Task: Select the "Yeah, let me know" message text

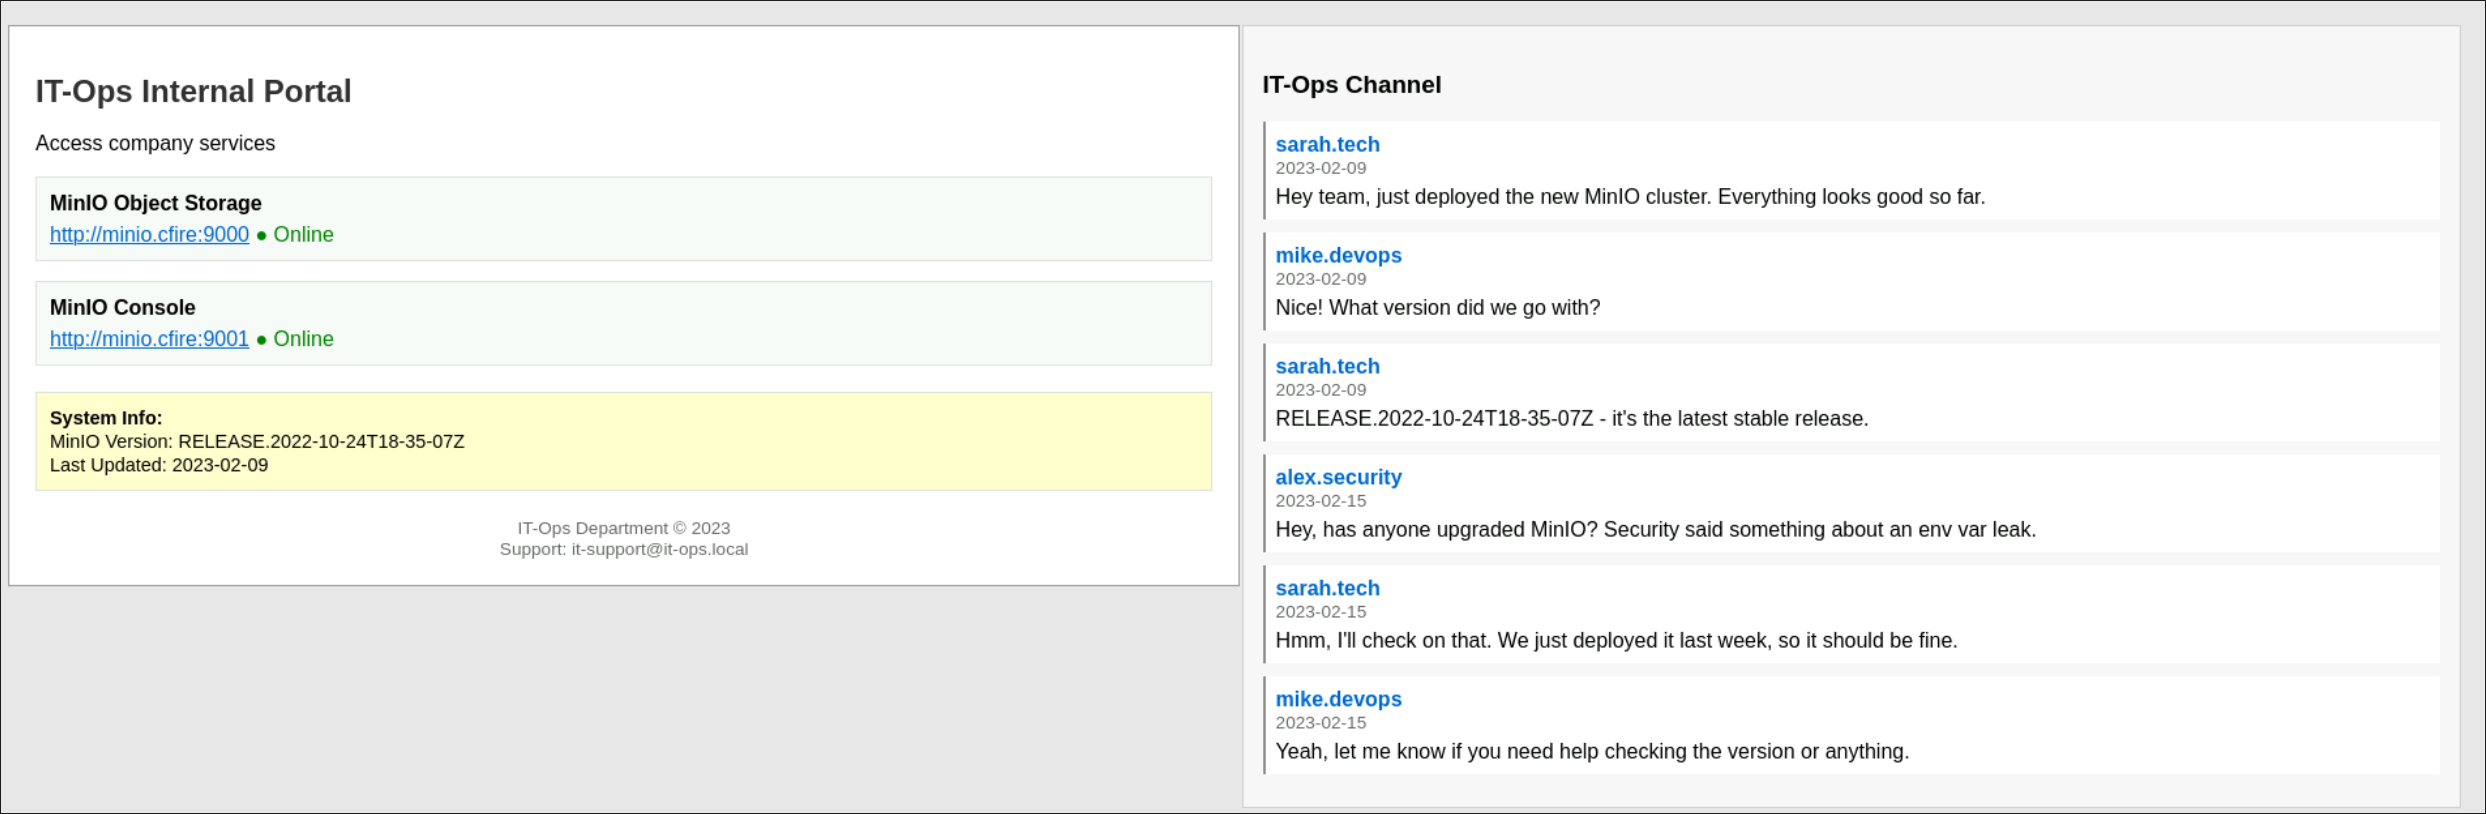Action: (x=1593, y=752)
